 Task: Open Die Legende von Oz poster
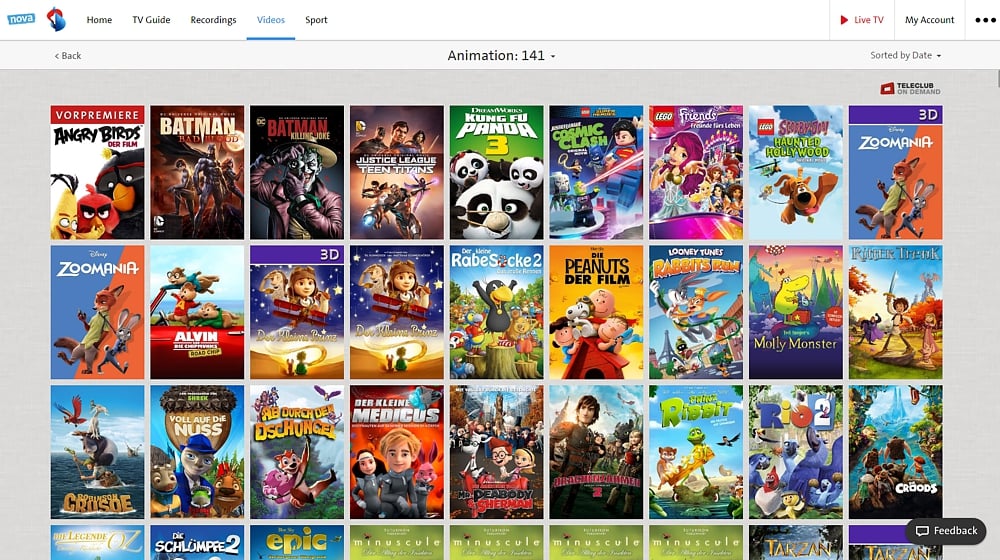pyautogui.click(x=98, y=542)
